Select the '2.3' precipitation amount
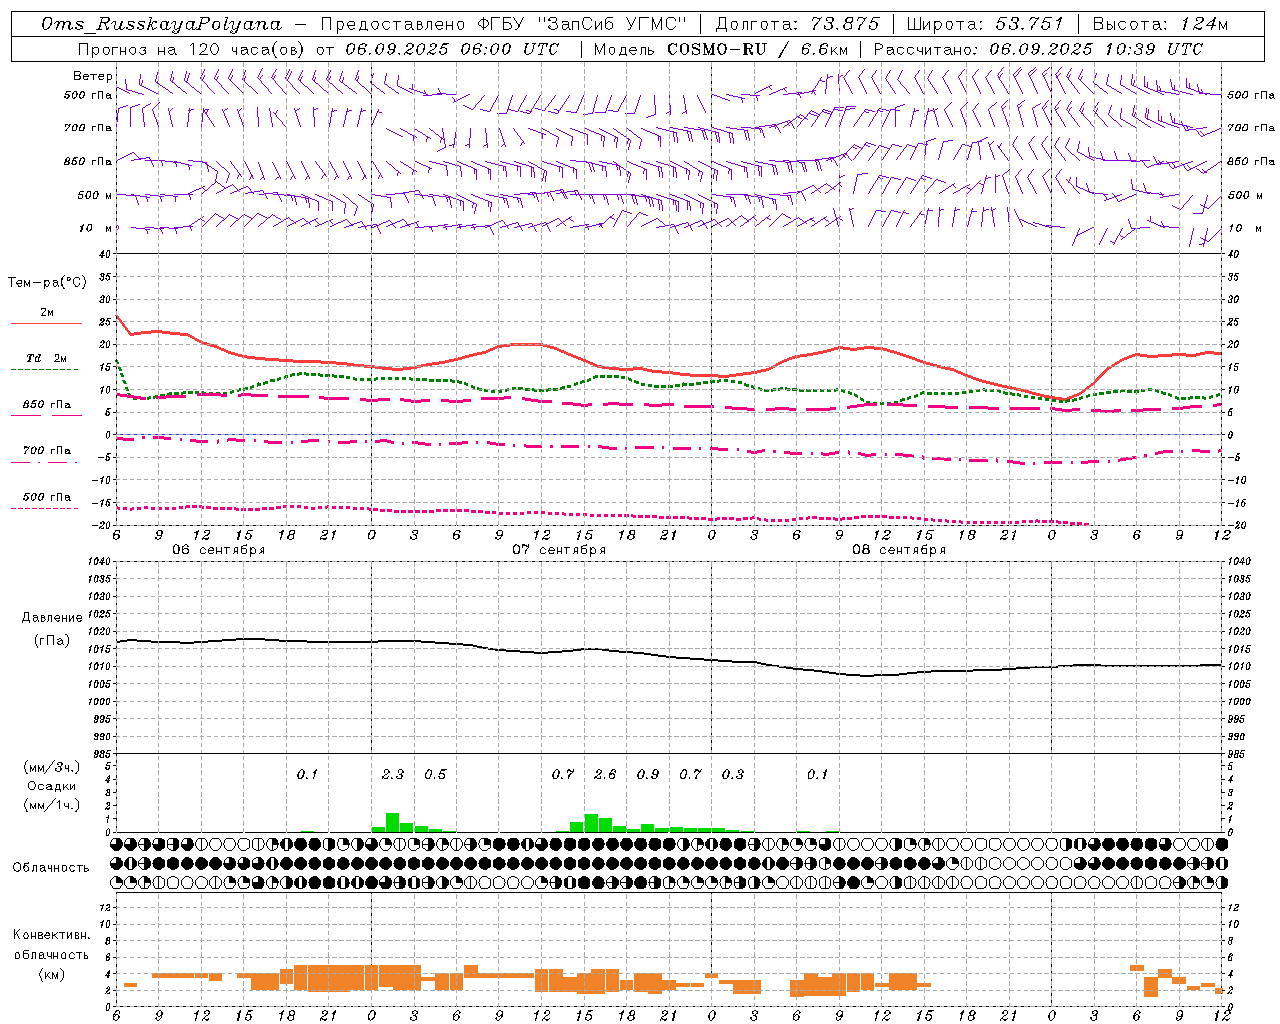 click(393, 774)
